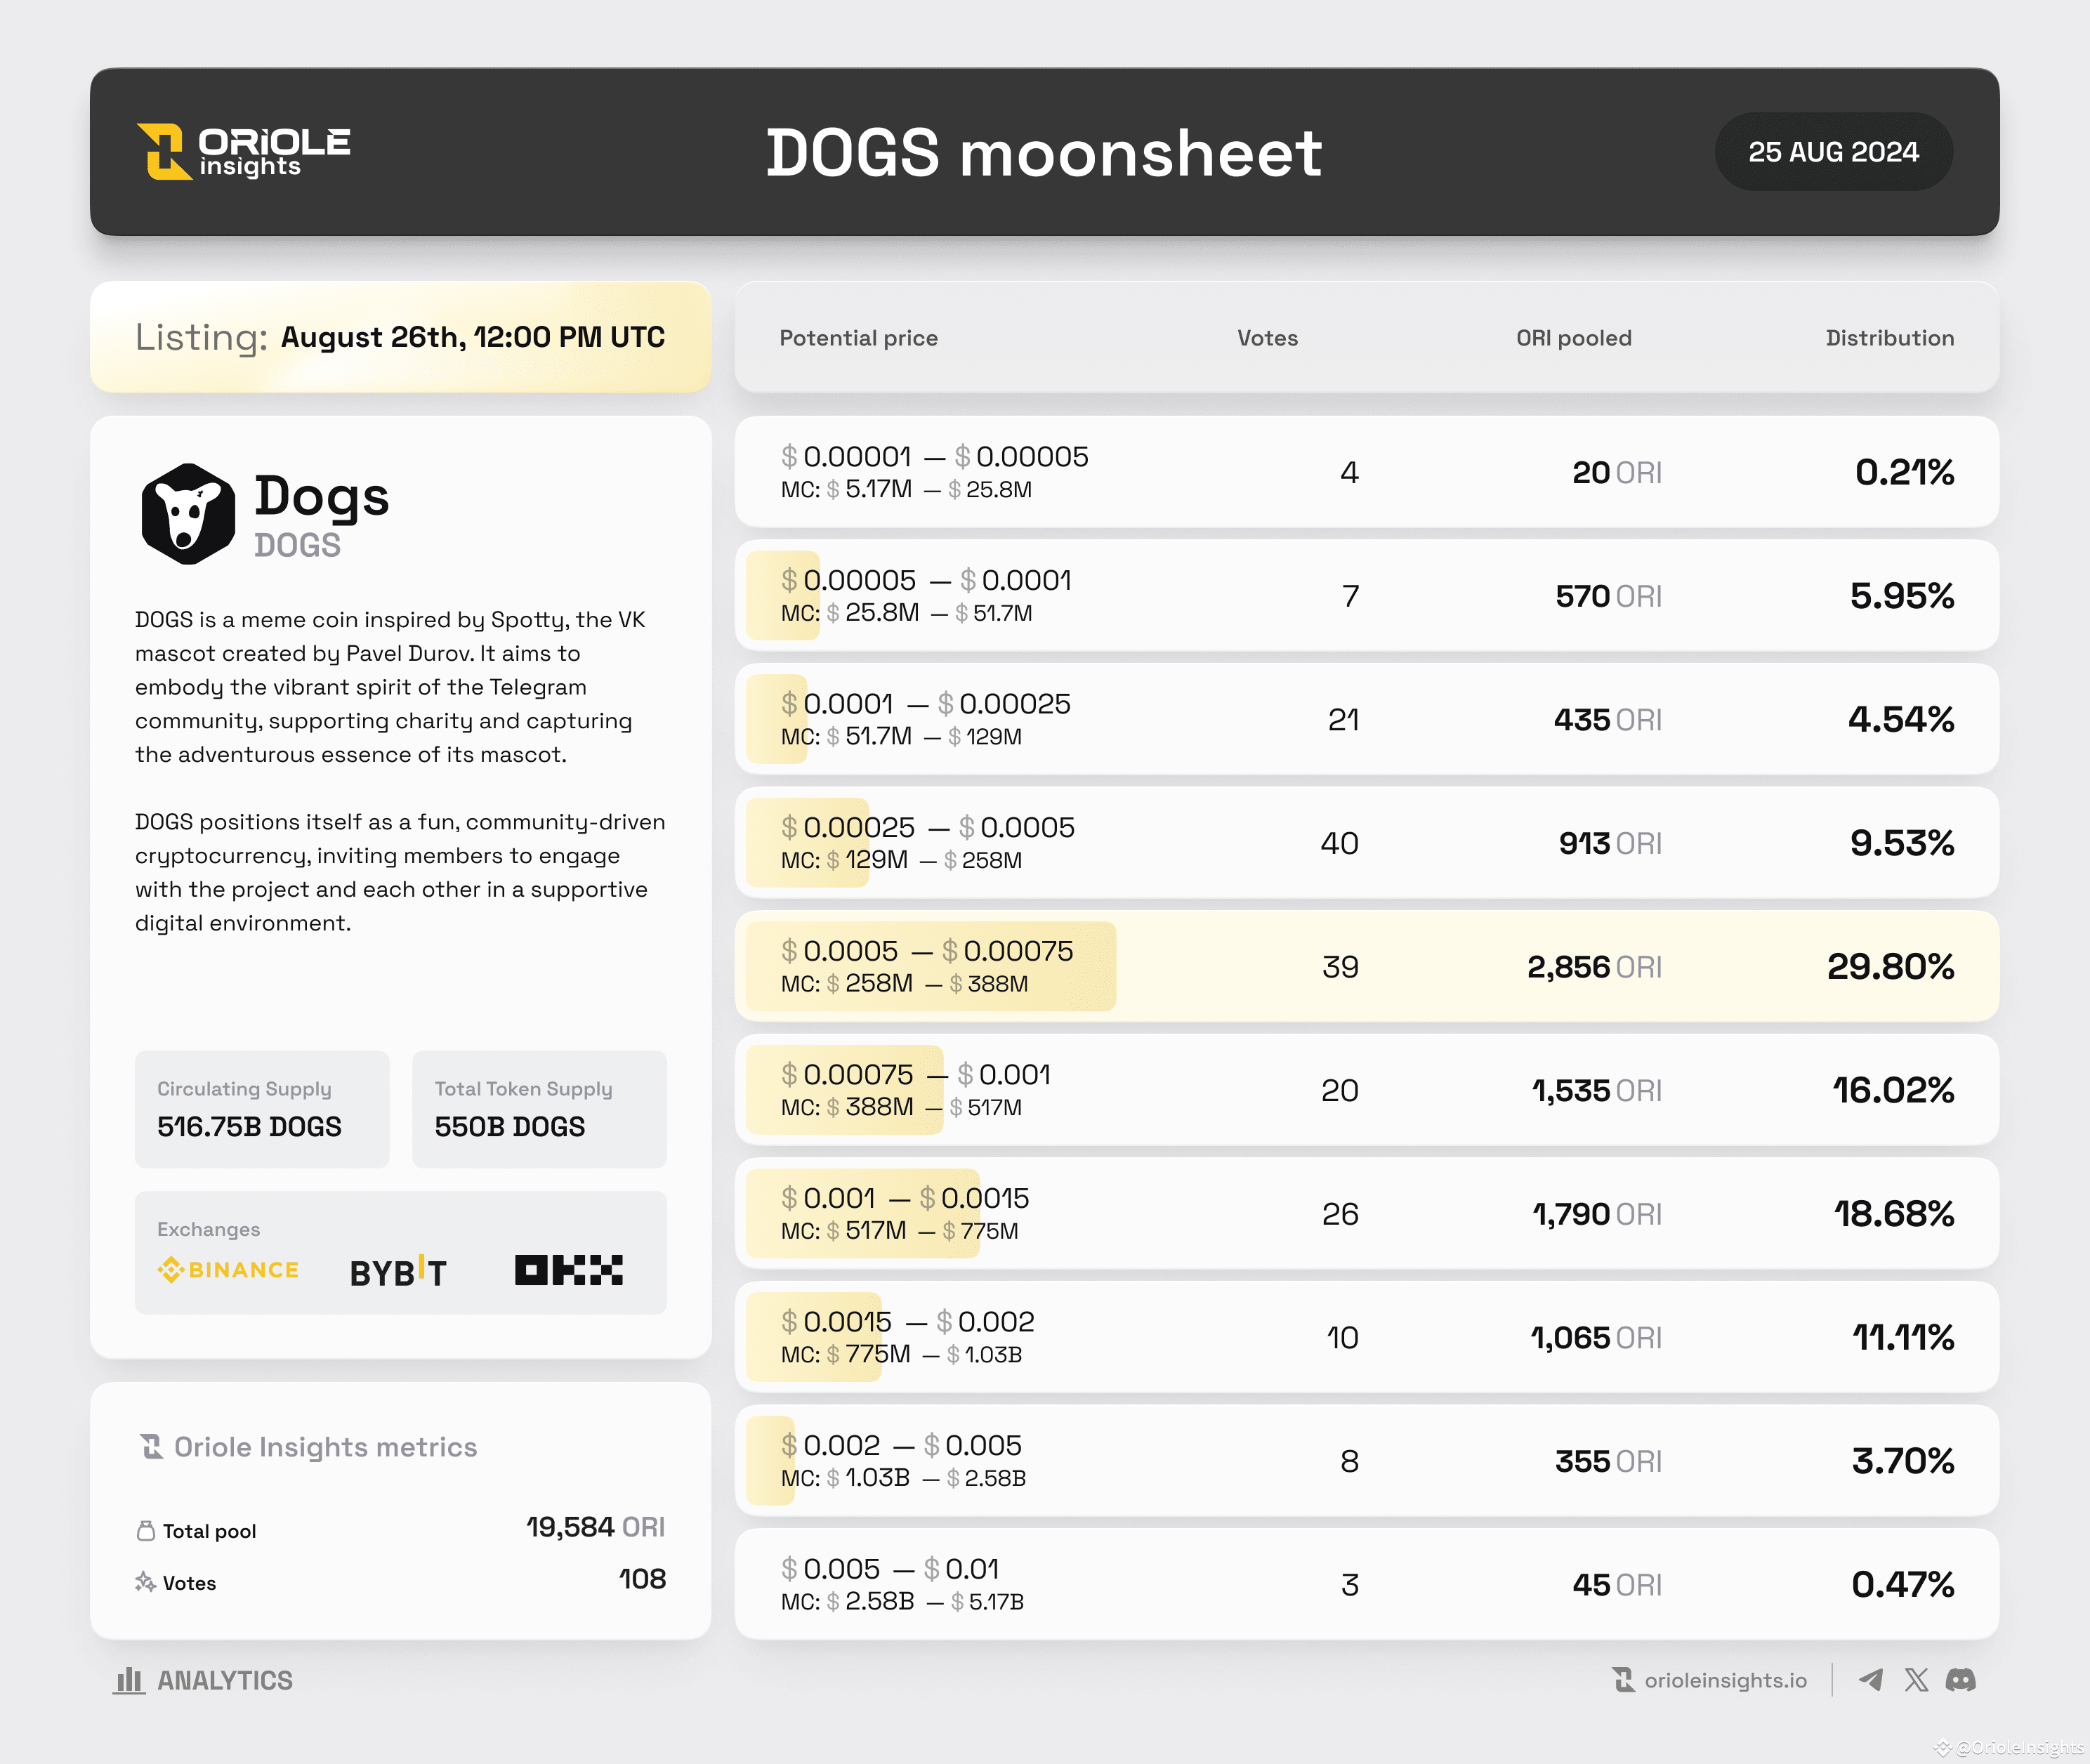
Task: Click the Binance exchange logo
Action: tap(228, 1270)
